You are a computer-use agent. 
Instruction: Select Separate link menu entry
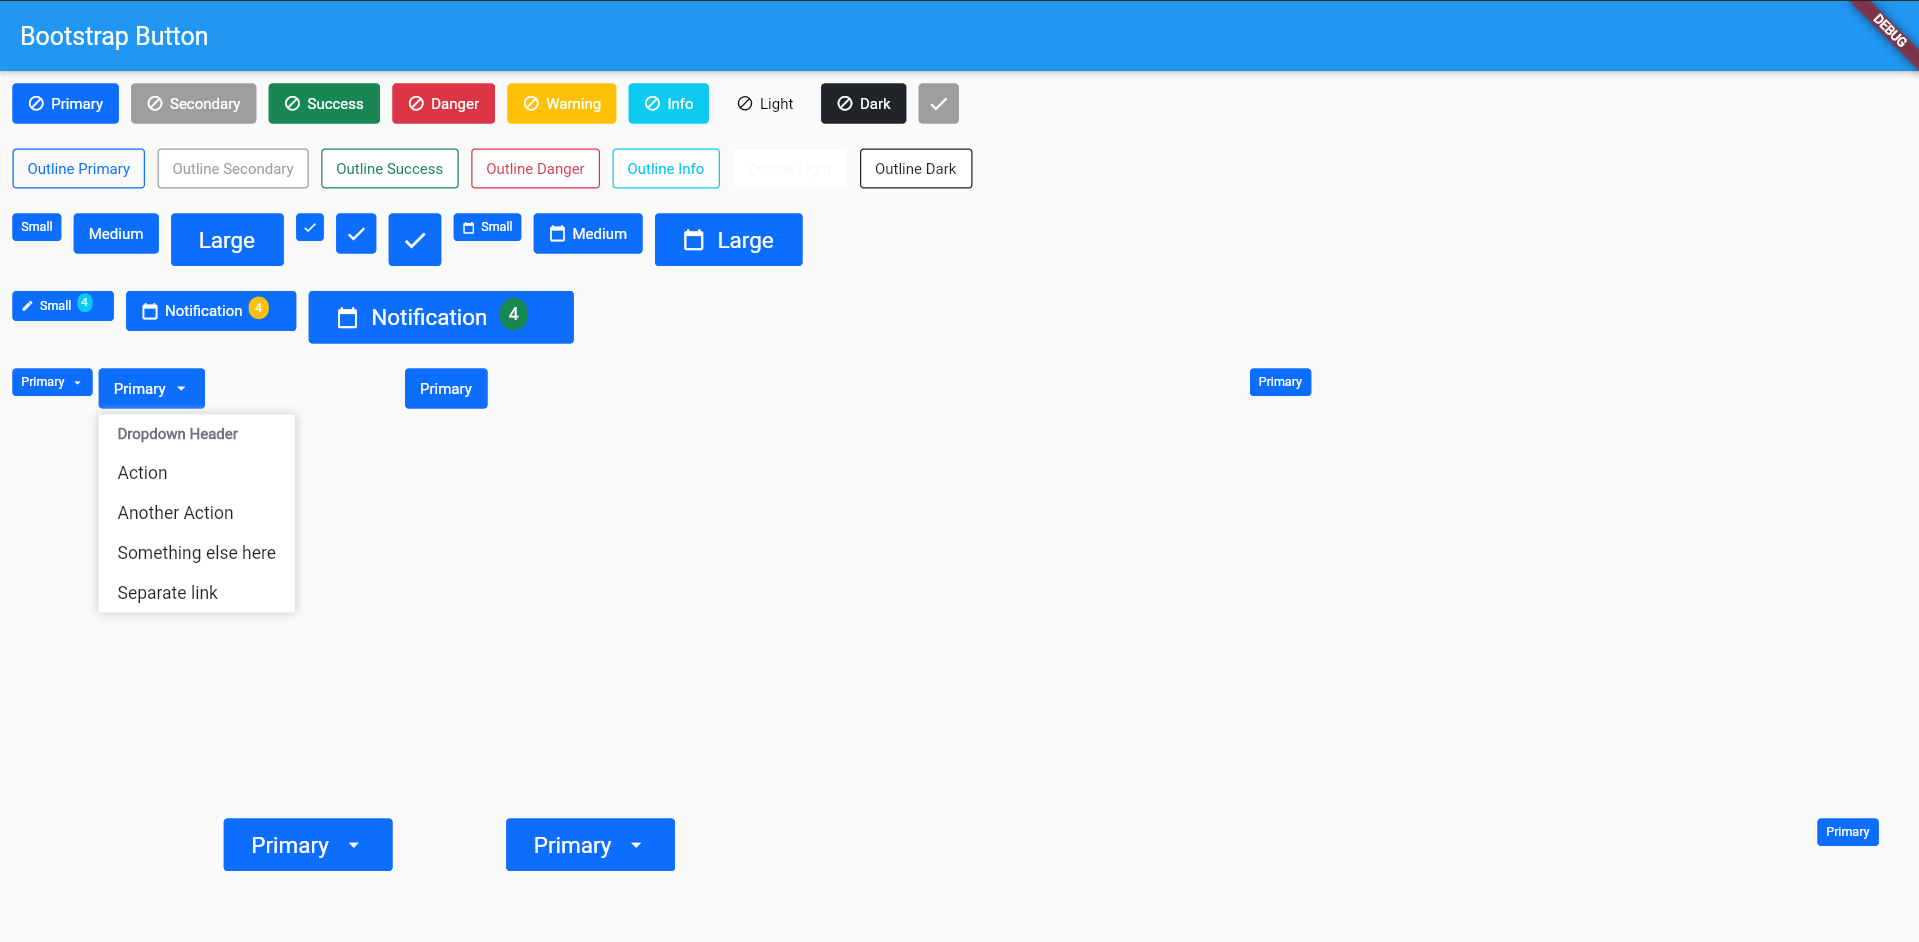pyautogui.click(x=197, y=593)
